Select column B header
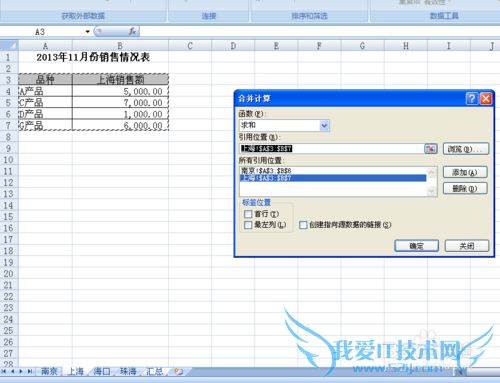This screenshot has width=500, height=383. pos(120,45)
